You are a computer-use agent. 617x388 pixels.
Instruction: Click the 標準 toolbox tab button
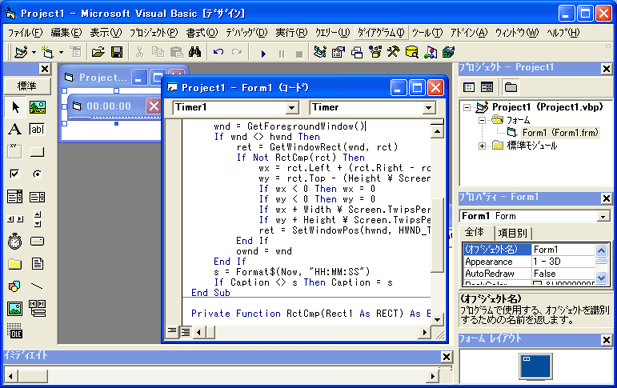[x=27, y=86]
